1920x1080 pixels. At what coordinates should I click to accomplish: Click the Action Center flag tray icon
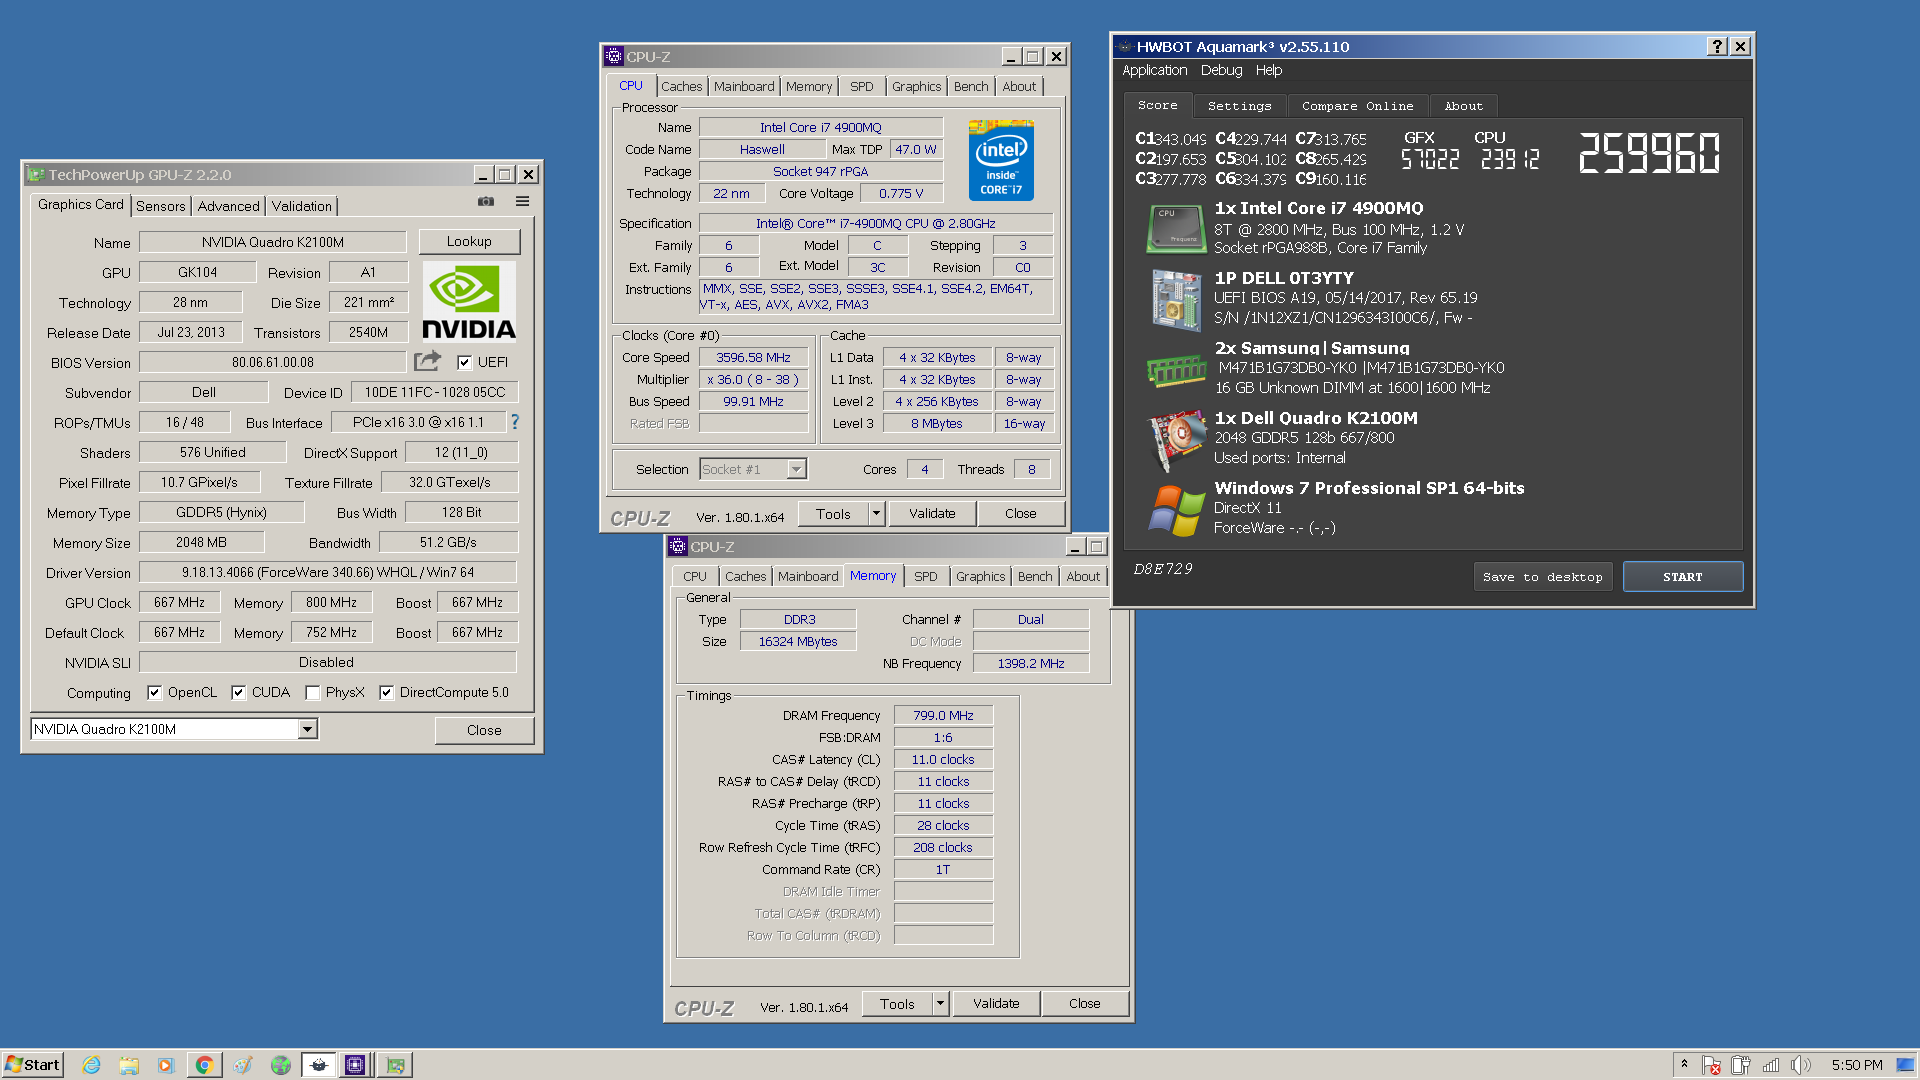tap(1711, 1065)
